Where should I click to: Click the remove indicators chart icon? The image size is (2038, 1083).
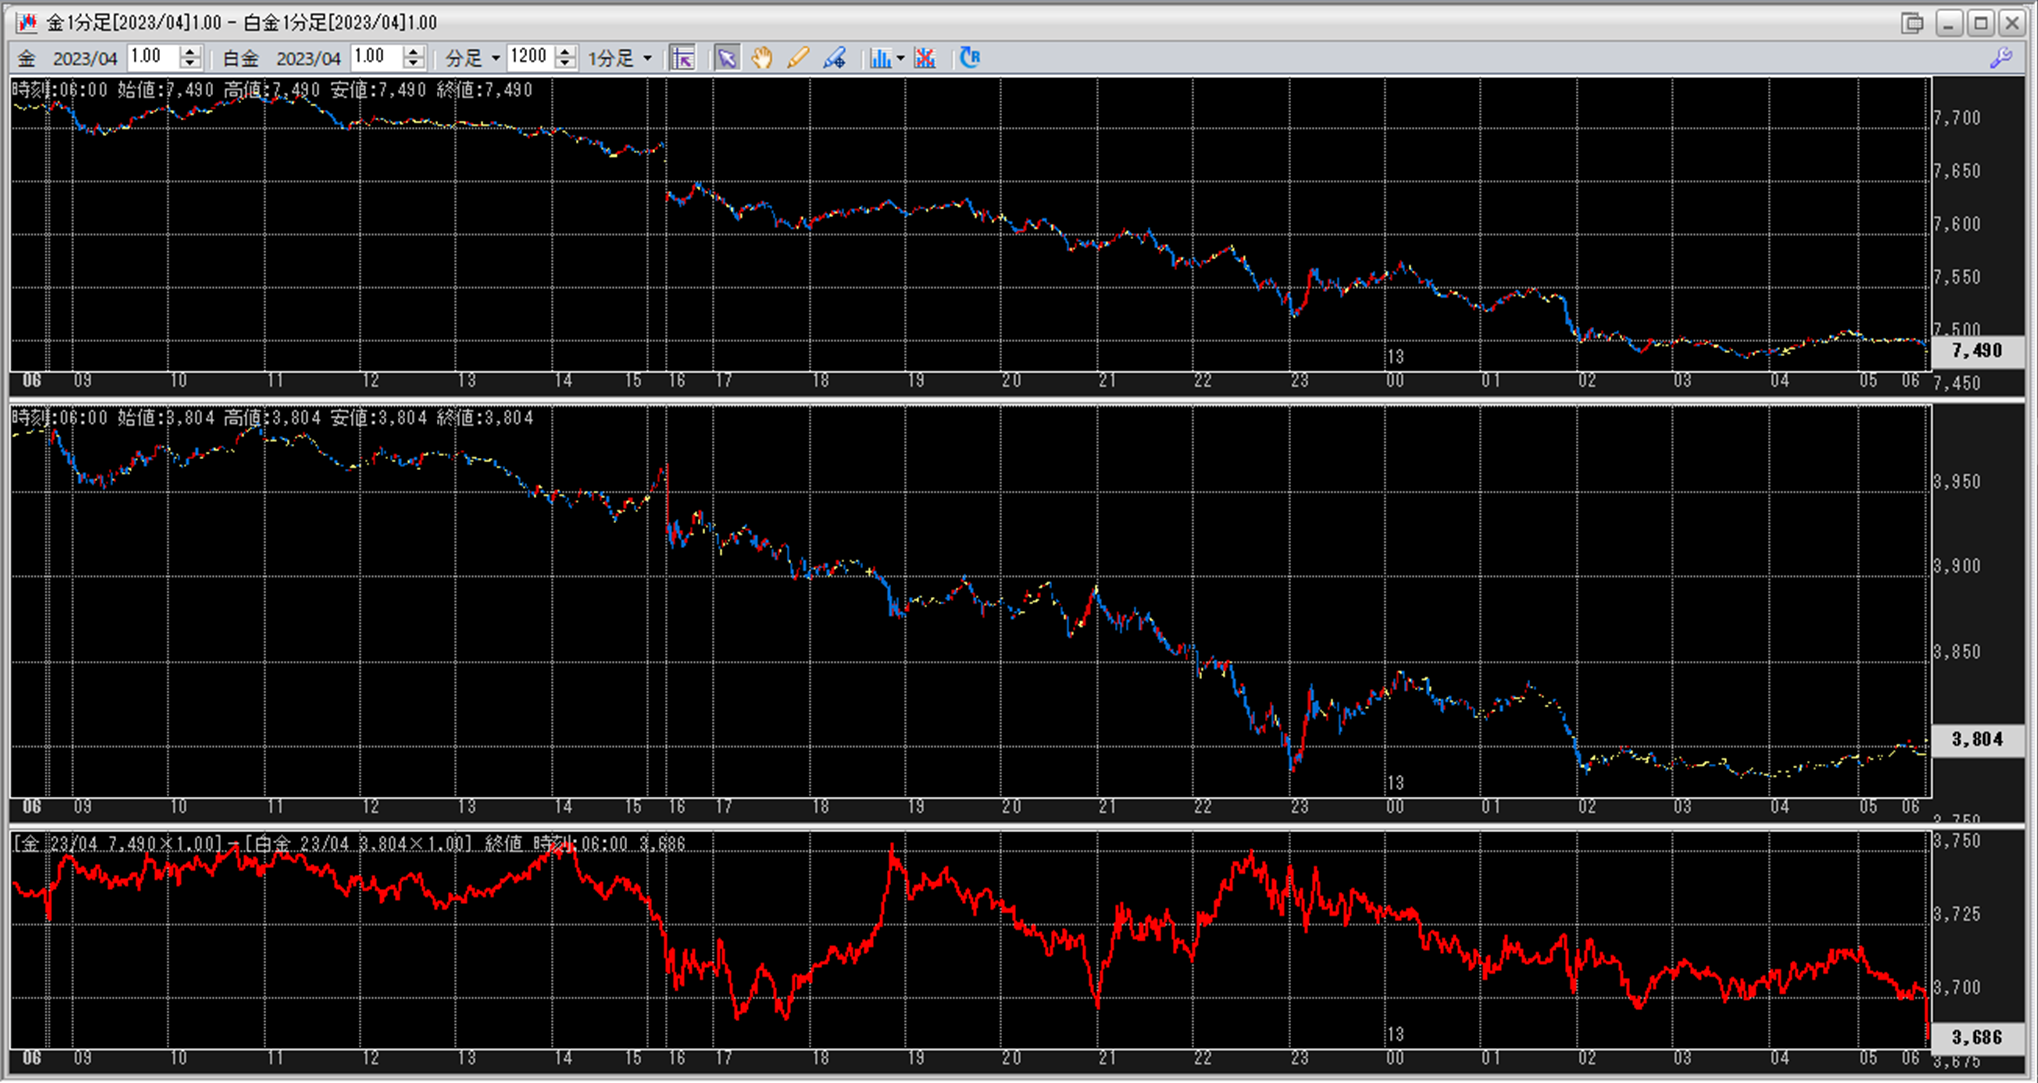pyautogui.click(x=925, y=58)
